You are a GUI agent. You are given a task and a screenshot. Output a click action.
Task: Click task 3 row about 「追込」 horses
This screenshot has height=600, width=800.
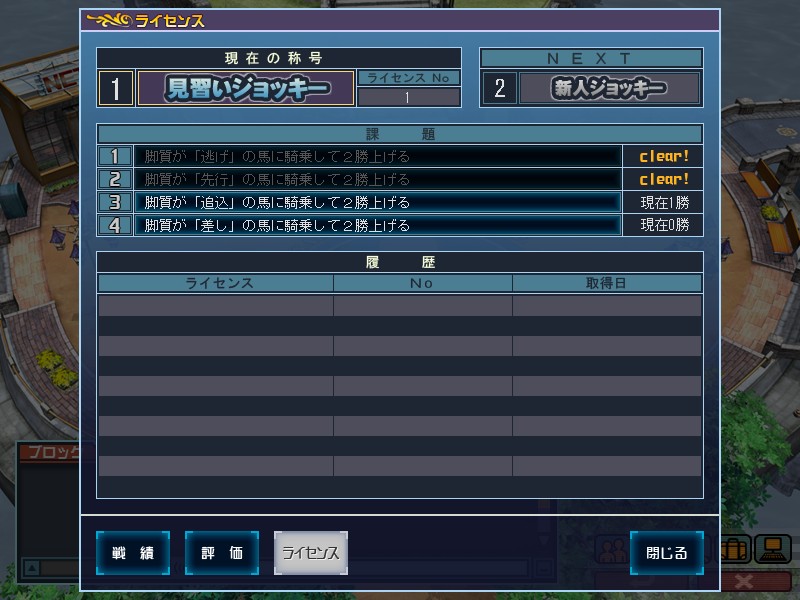point(378,202)
